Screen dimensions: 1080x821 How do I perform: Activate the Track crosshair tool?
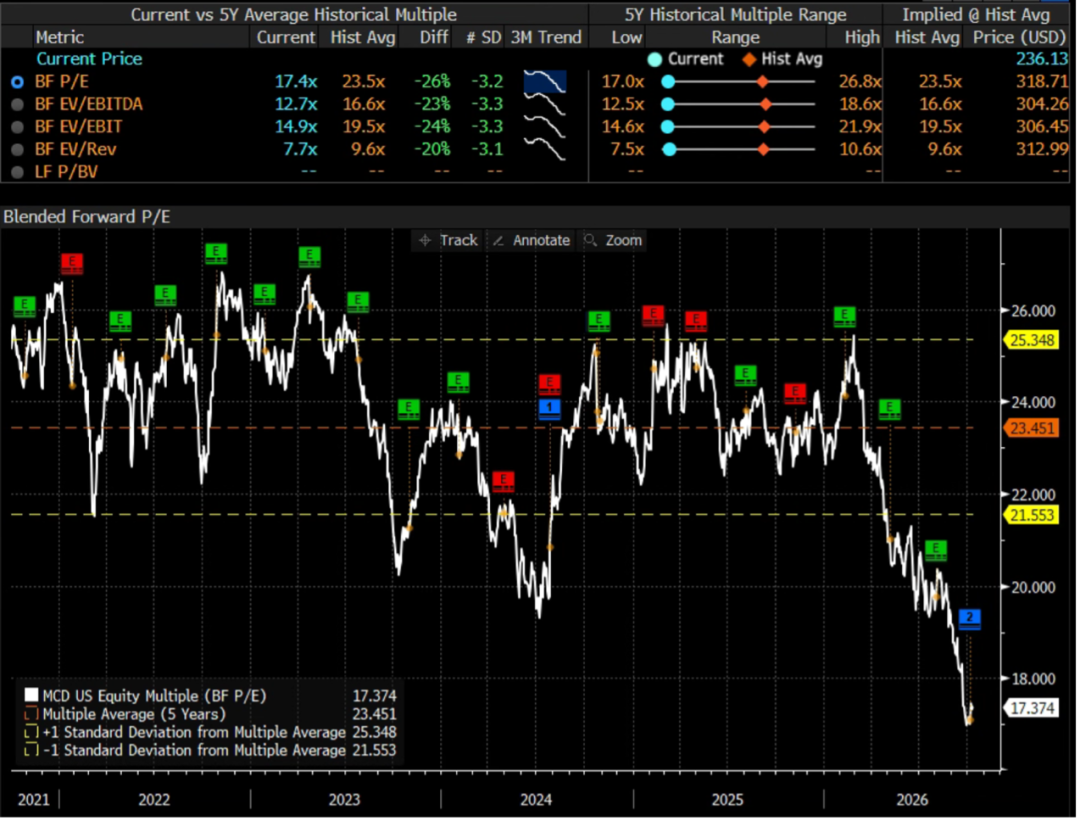pyautogui.click(x=448, y=240)
